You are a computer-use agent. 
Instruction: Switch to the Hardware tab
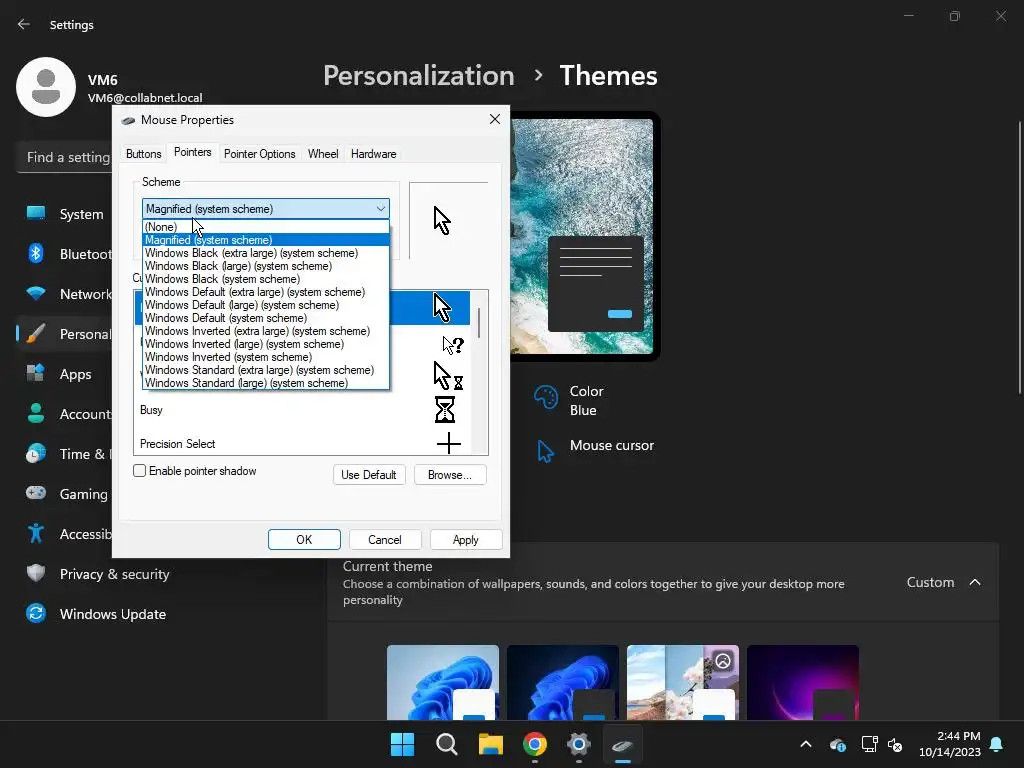374,154
